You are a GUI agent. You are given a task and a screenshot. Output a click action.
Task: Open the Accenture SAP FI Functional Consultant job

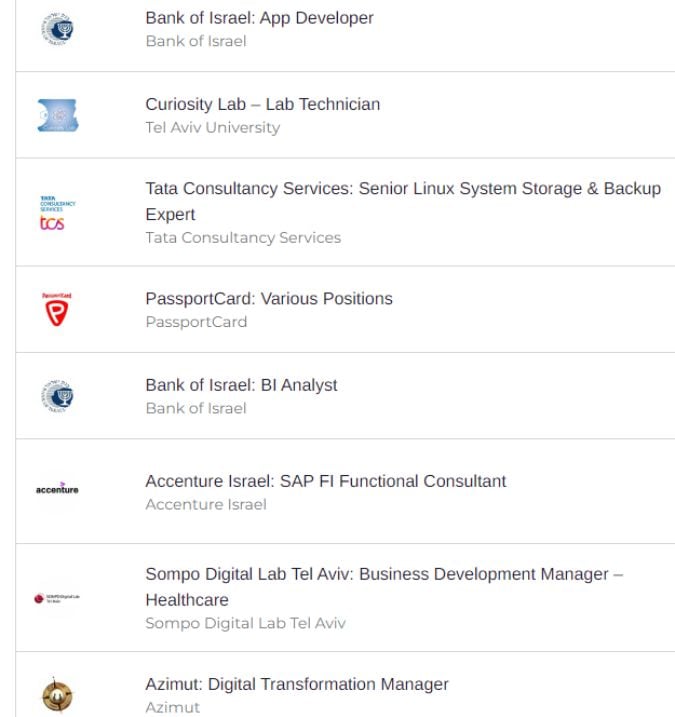pyautogui.click(x=326, y=481)
